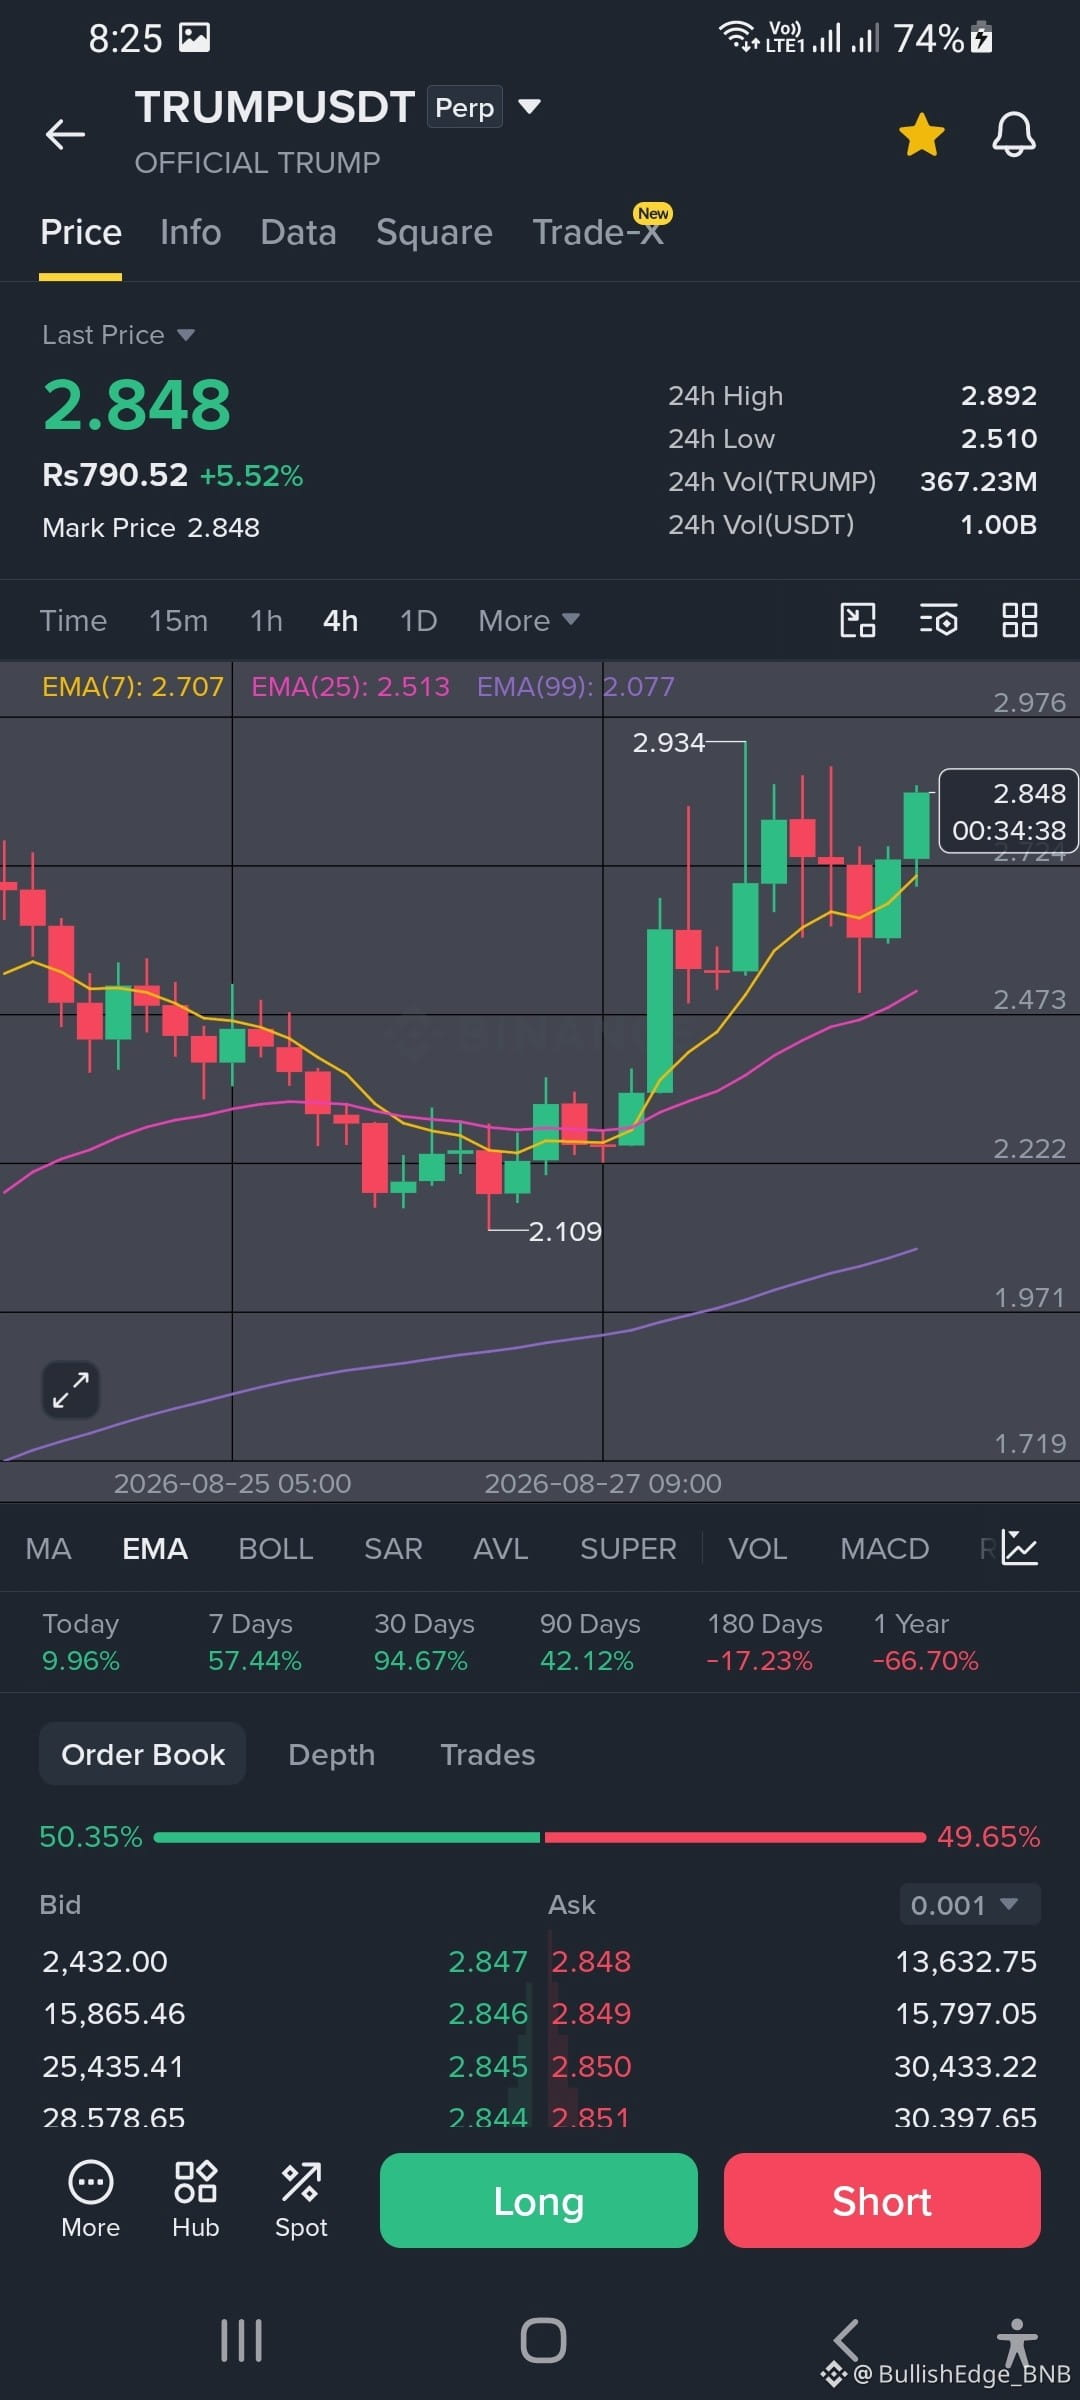Select the 4h timeframe
Viewport: 1080px width, 2400px height.
340,621
